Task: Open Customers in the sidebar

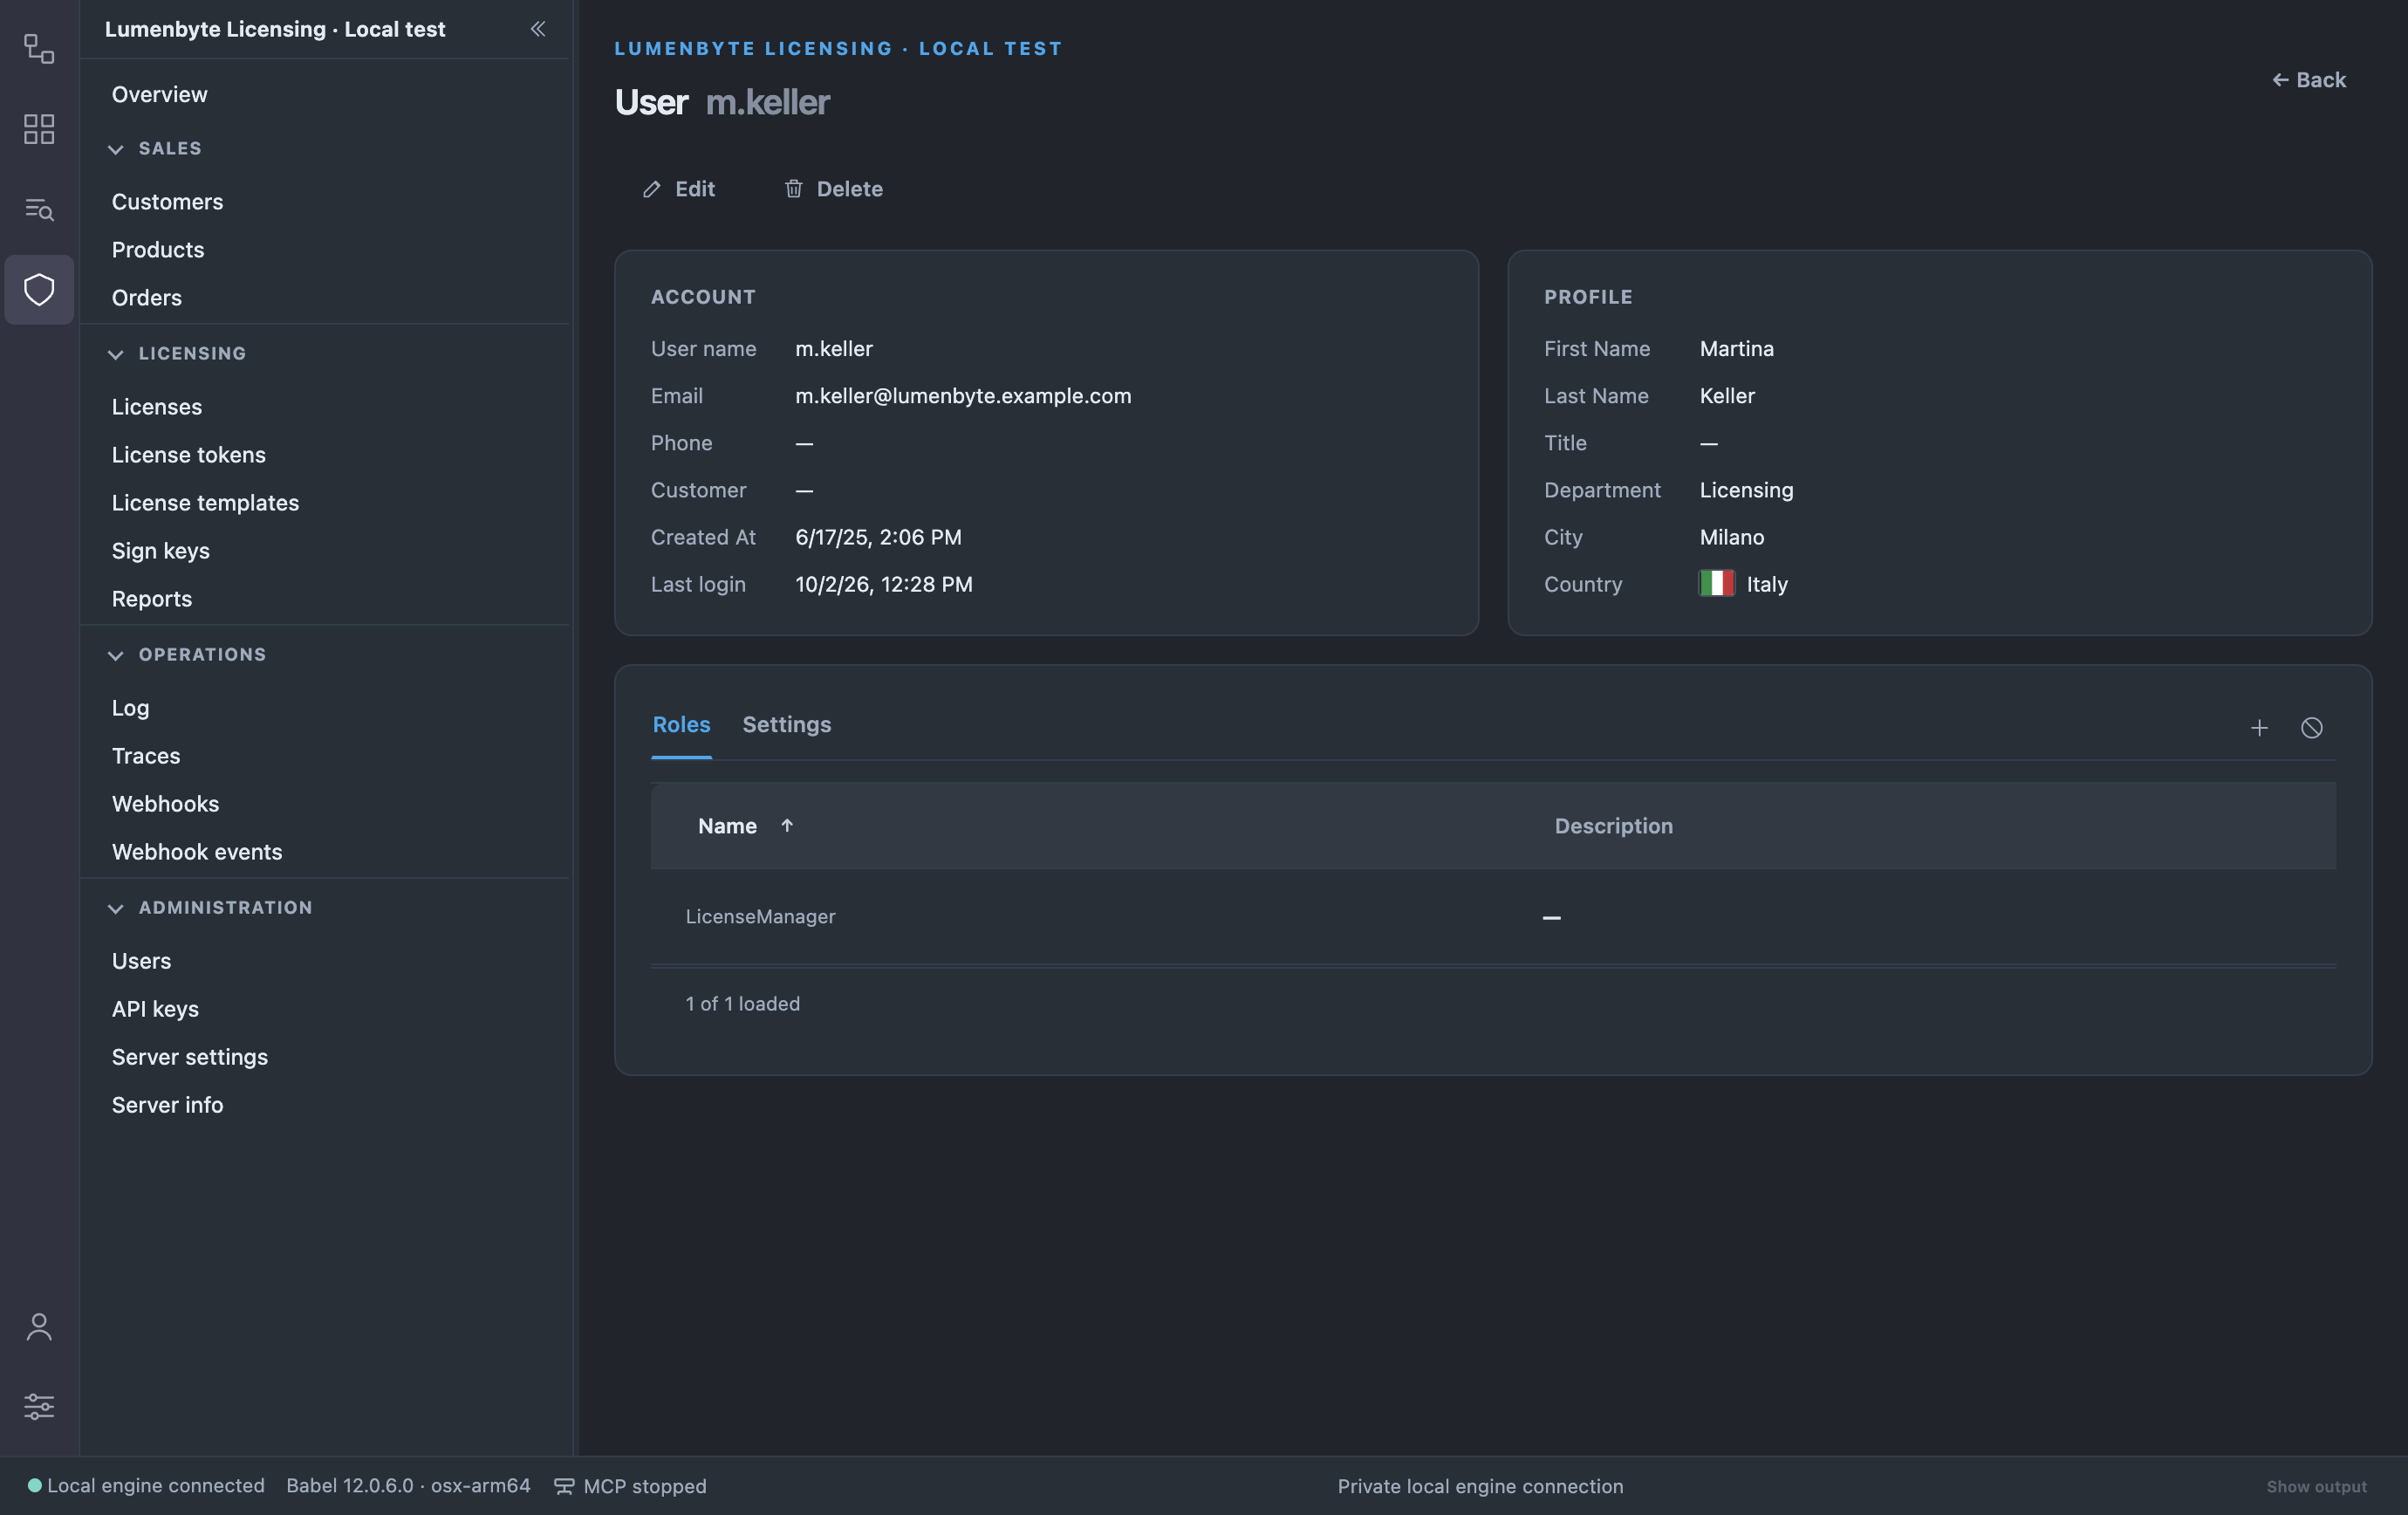Action: pyautogui.click(x=167, y=202)
